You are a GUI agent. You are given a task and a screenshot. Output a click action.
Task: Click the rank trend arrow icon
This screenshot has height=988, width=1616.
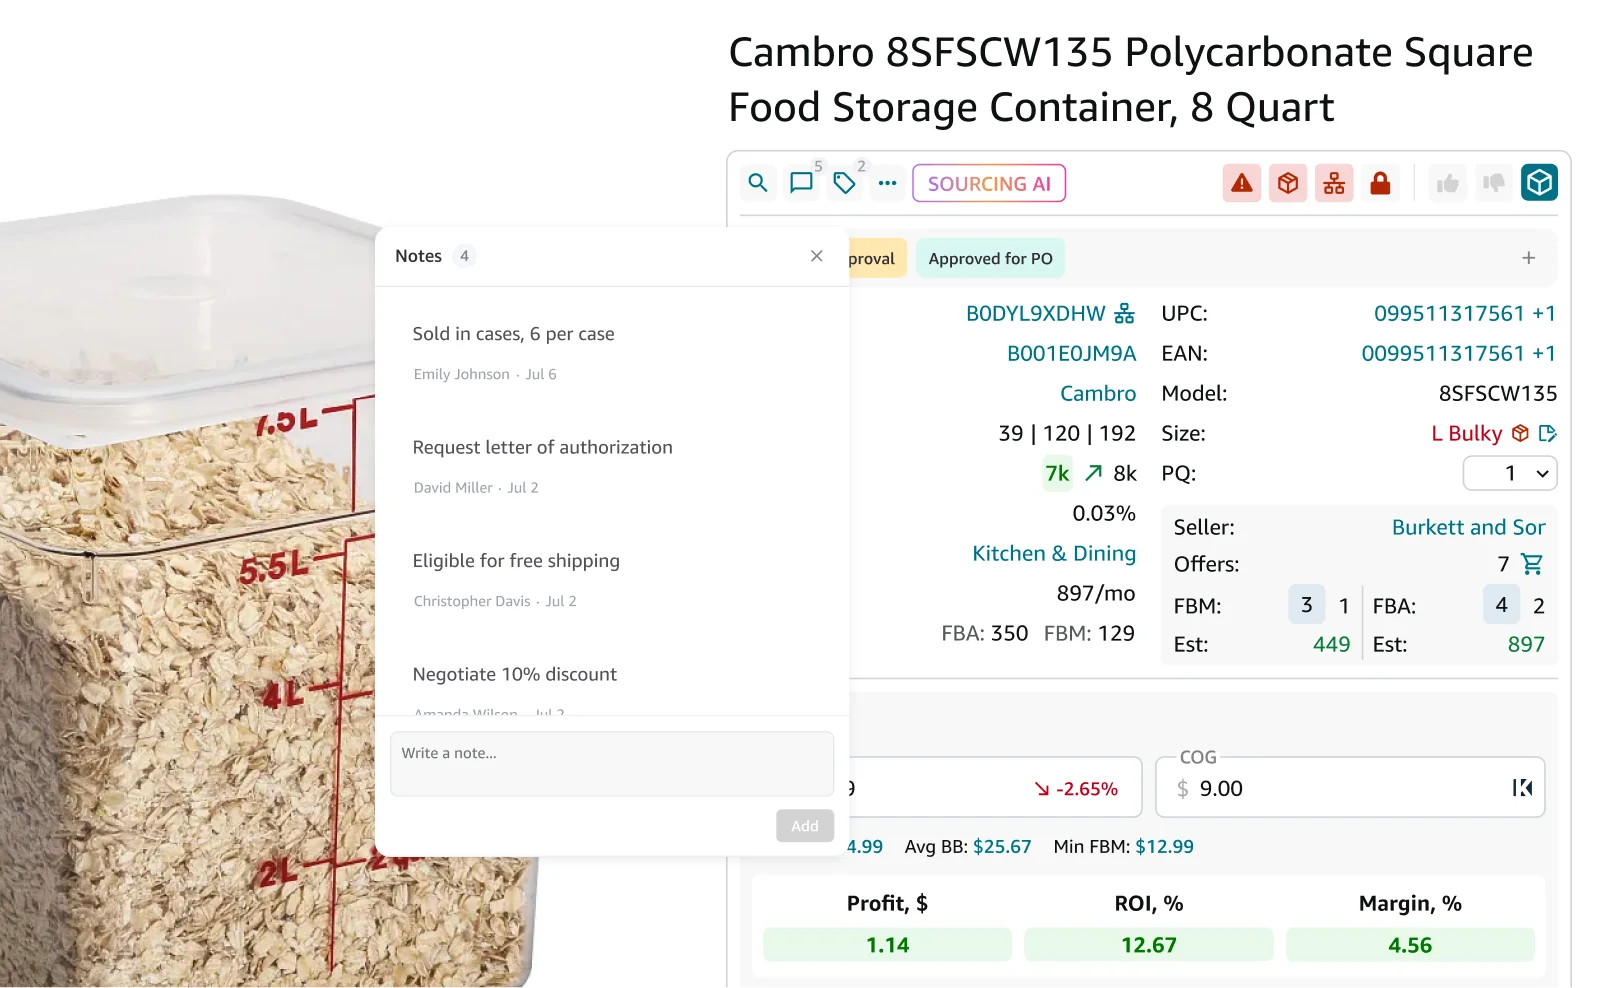click(x=1094, y=473)
